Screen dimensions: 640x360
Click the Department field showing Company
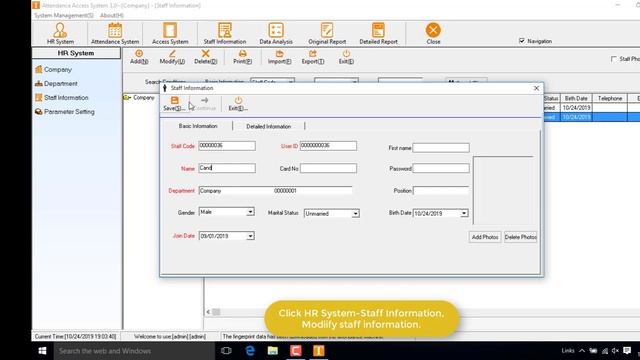(275, 191)
